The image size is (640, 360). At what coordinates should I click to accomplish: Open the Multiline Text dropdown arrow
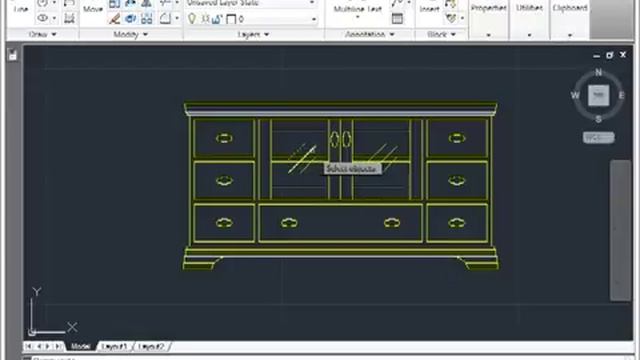(x=358, y=18)
